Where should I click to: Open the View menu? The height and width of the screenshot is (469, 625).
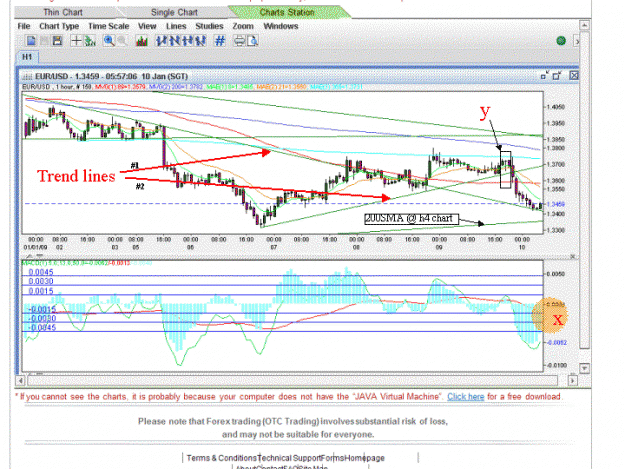click(147, 26)
